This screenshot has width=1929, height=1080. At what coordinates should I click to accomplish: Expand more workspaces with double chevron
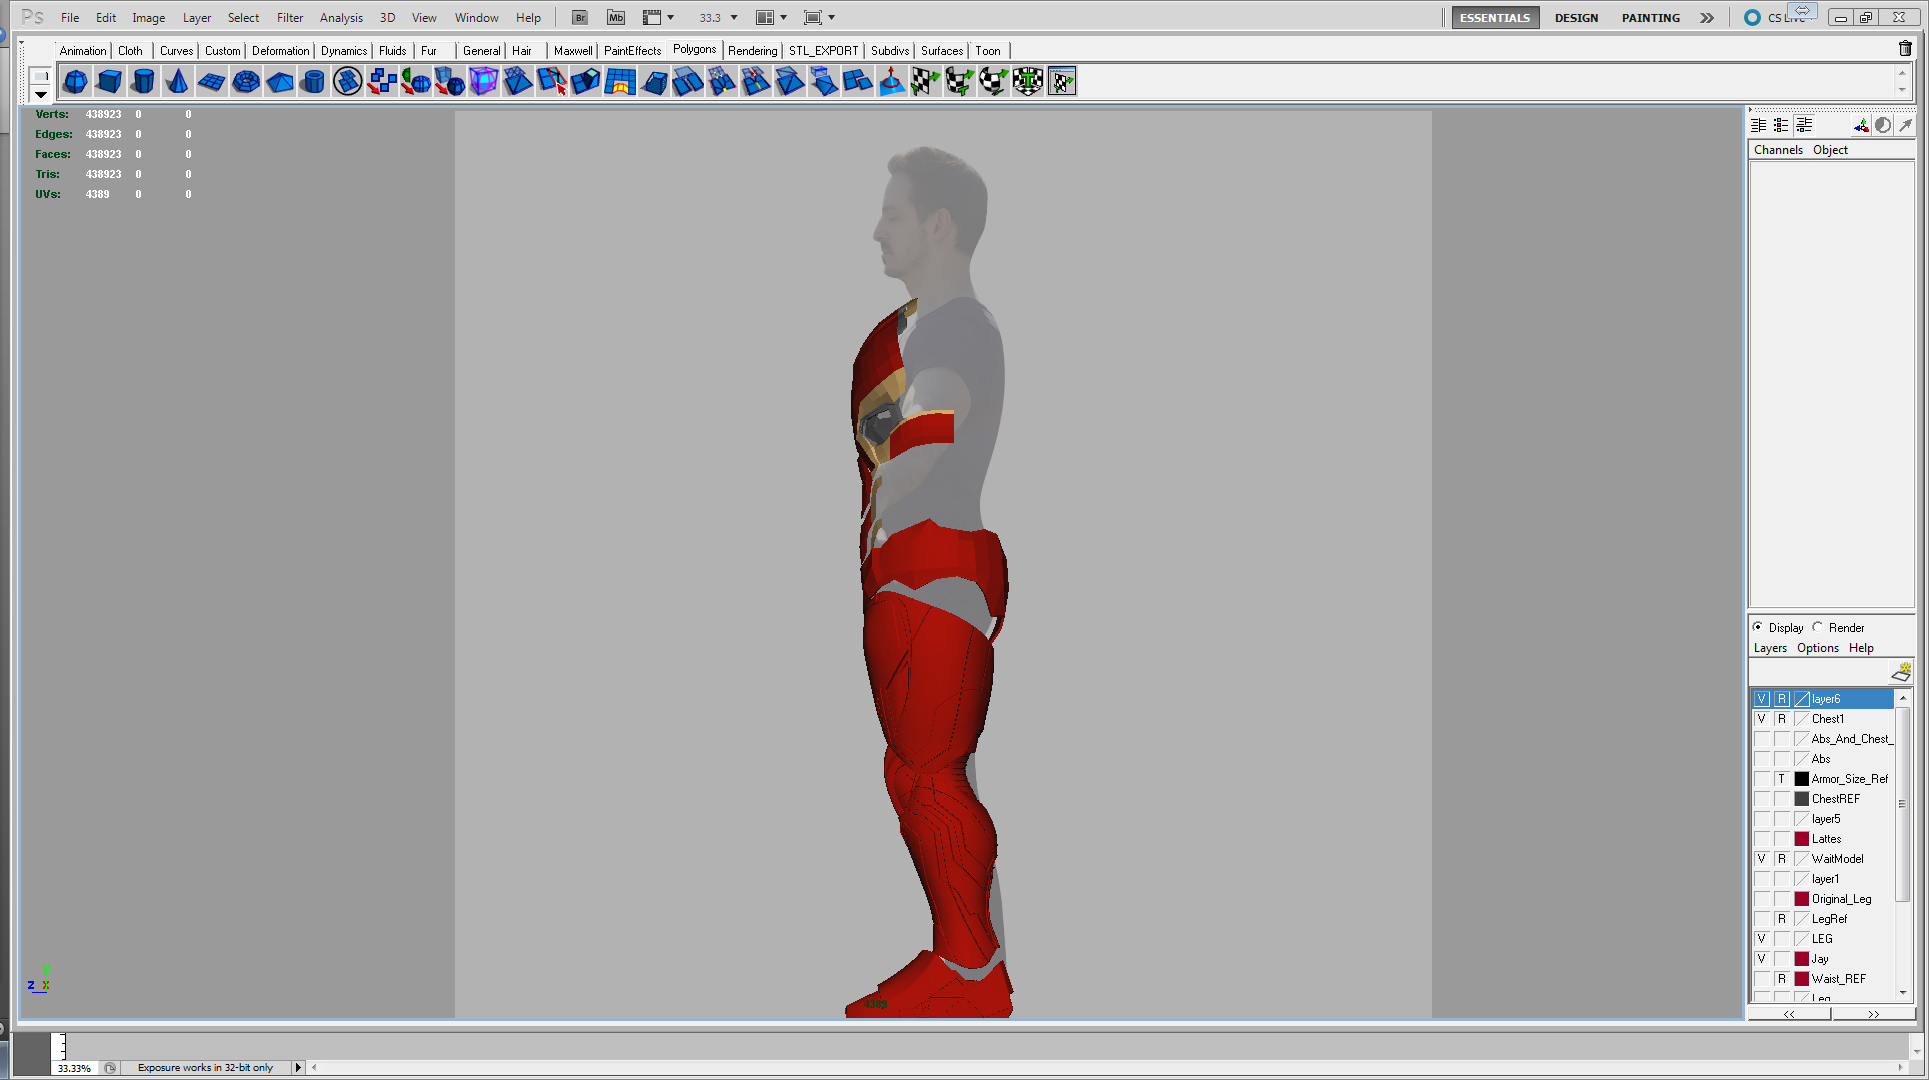(1707, 18)
